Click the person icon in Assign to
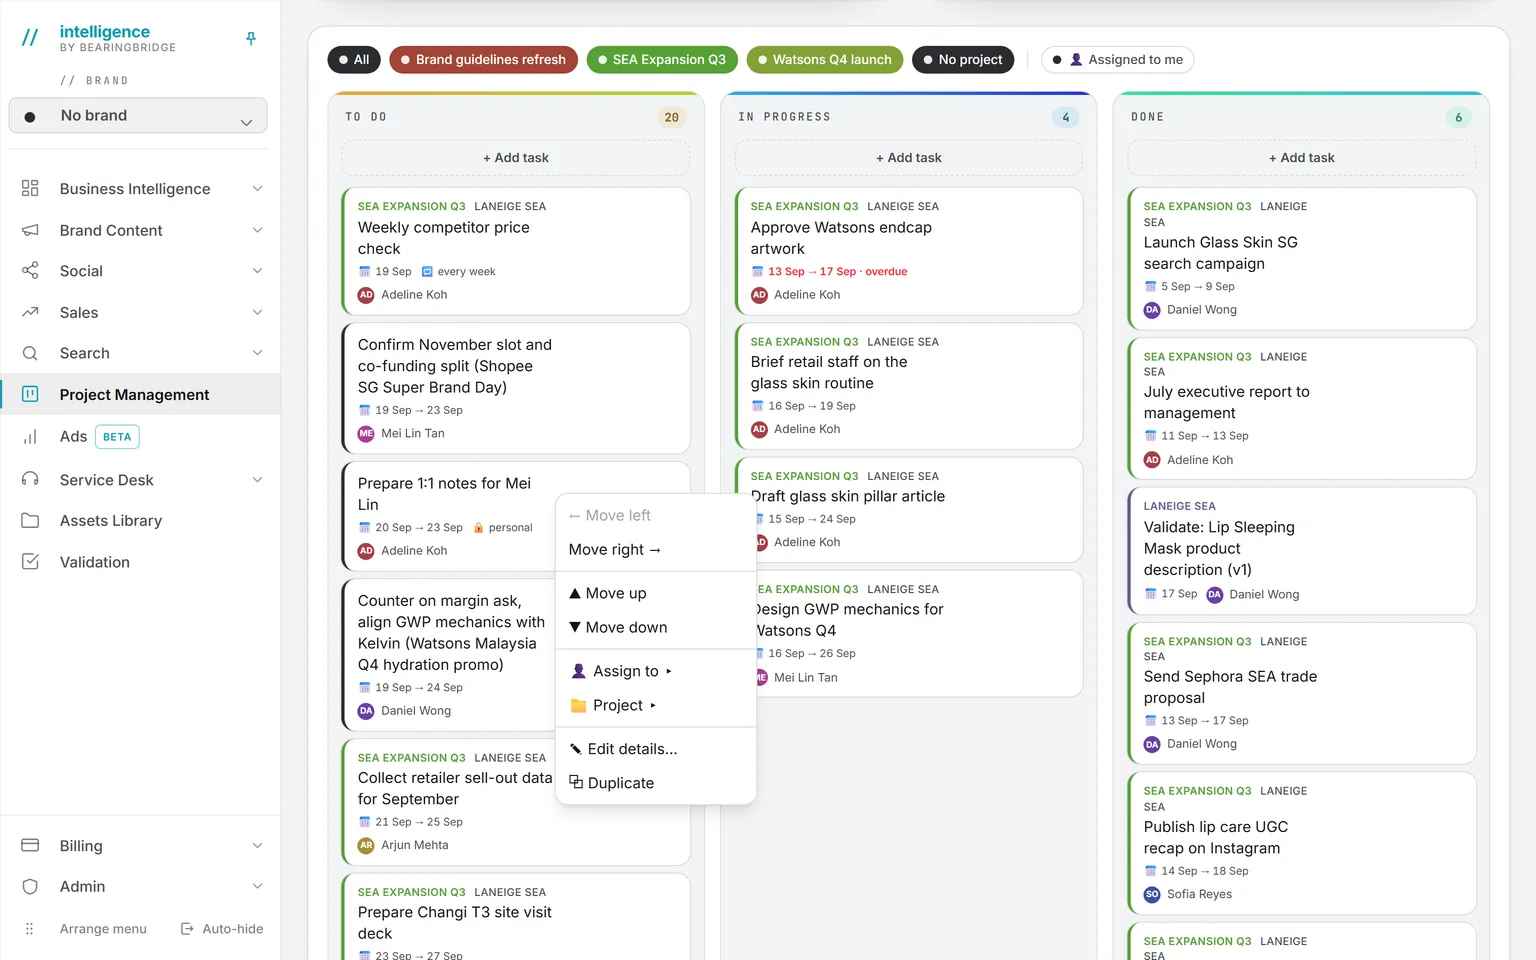This screenshot has height=960, width=1536. tap(578, 671)
